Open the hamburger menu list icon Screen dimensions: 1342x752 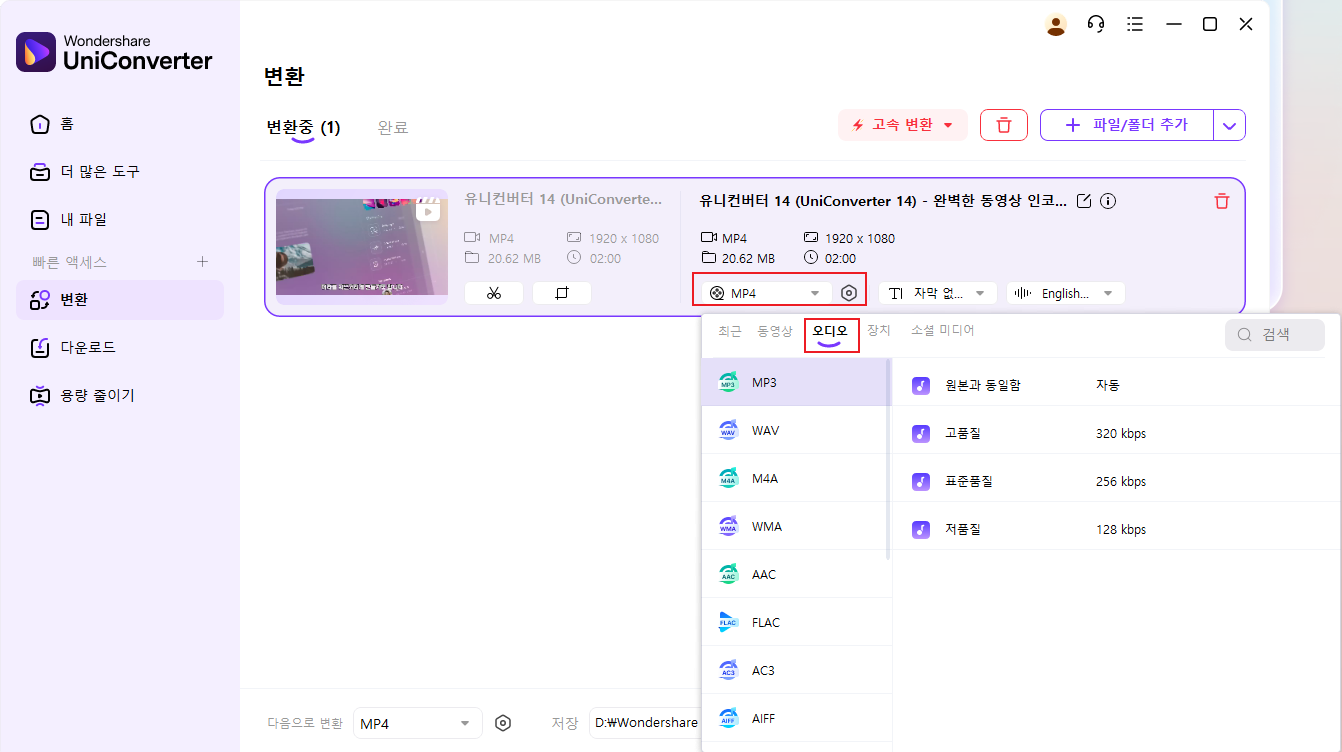click(x=1135, y=25)
